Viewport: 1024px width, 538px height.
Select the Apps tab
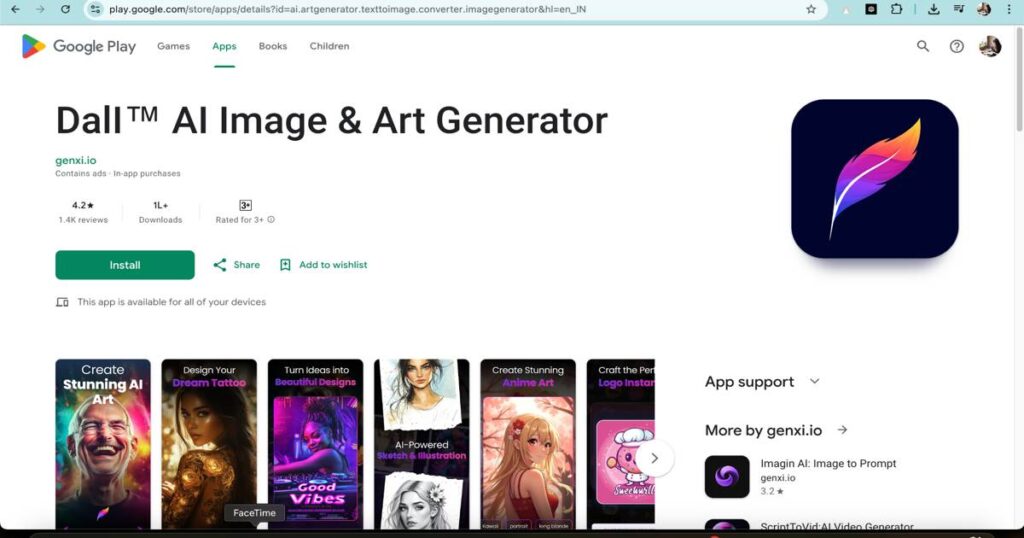click(224, 46)
